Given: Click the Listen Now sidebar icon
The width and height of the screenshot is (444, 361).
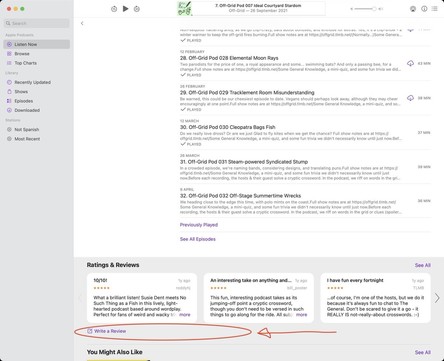Looking at the screenshot, I should tap(9, 44).
